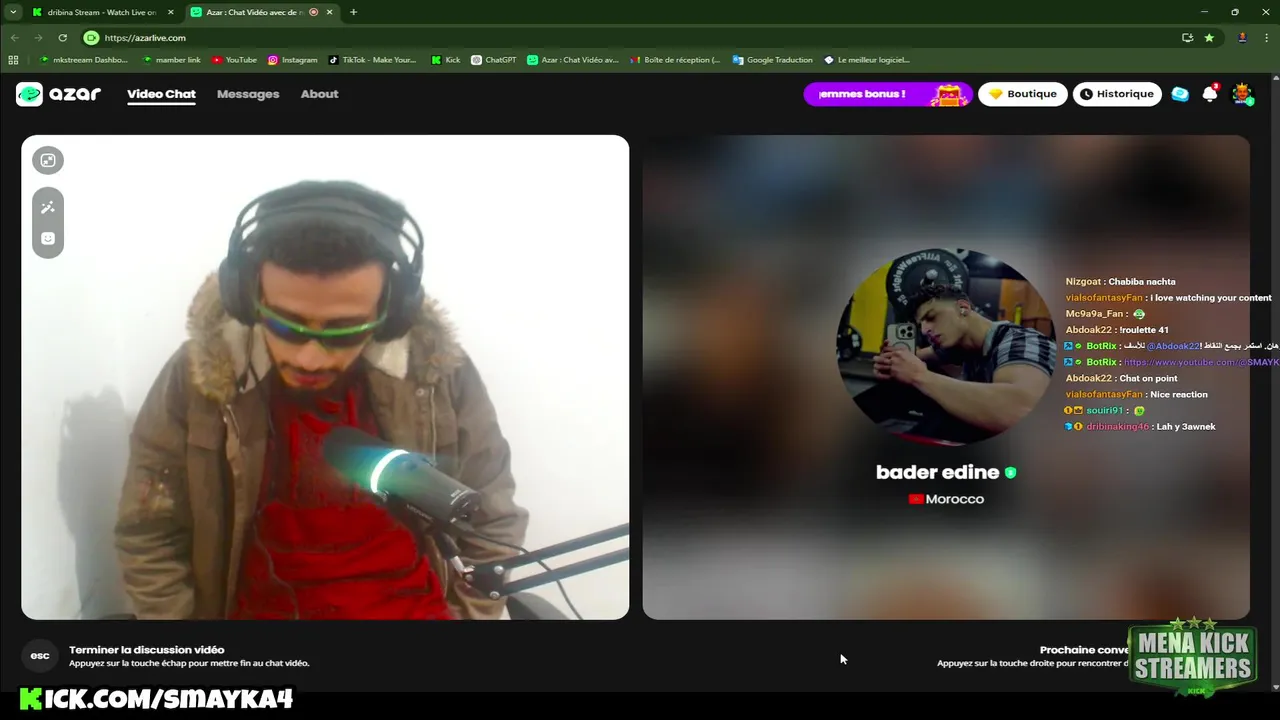
Task: Open the Messages tab
Action: click(x=248, y=94)
